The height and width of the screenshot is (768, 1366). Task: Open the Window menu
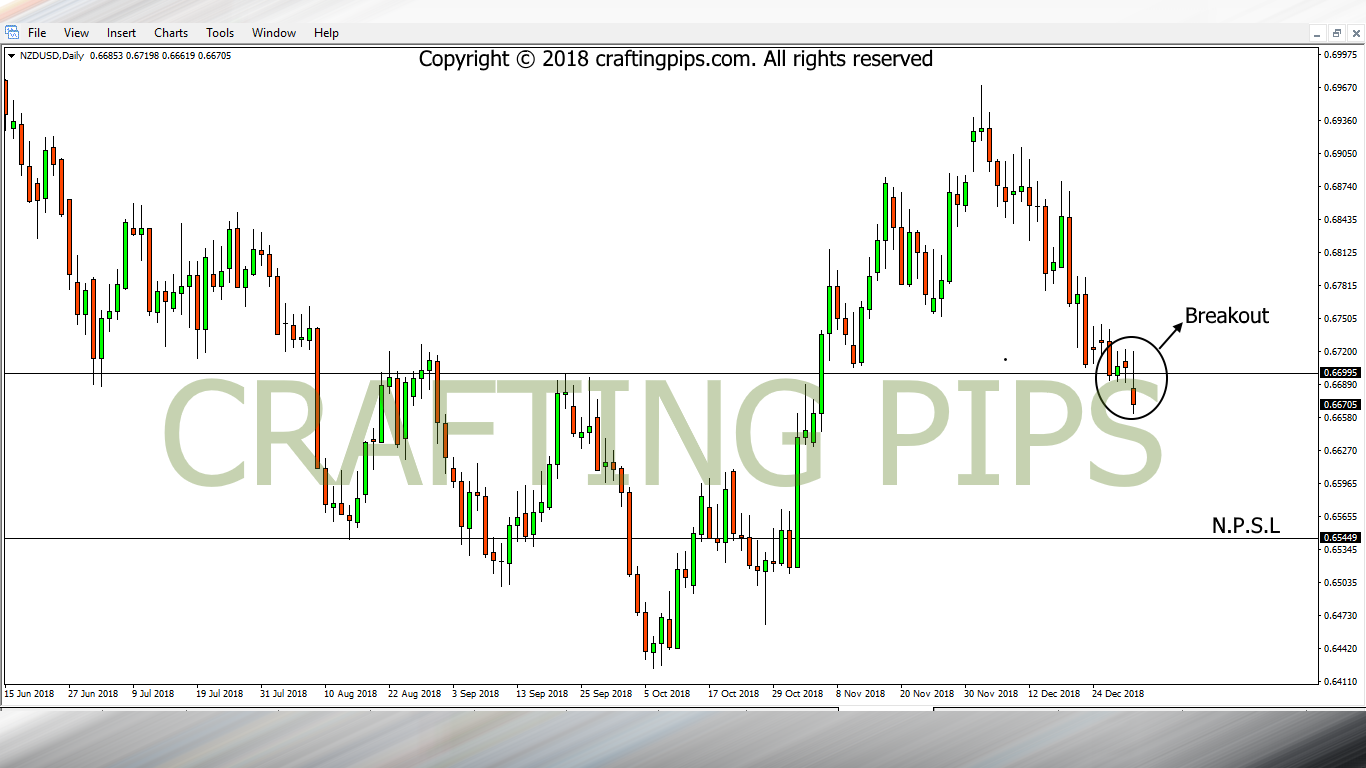pos(274,33)
